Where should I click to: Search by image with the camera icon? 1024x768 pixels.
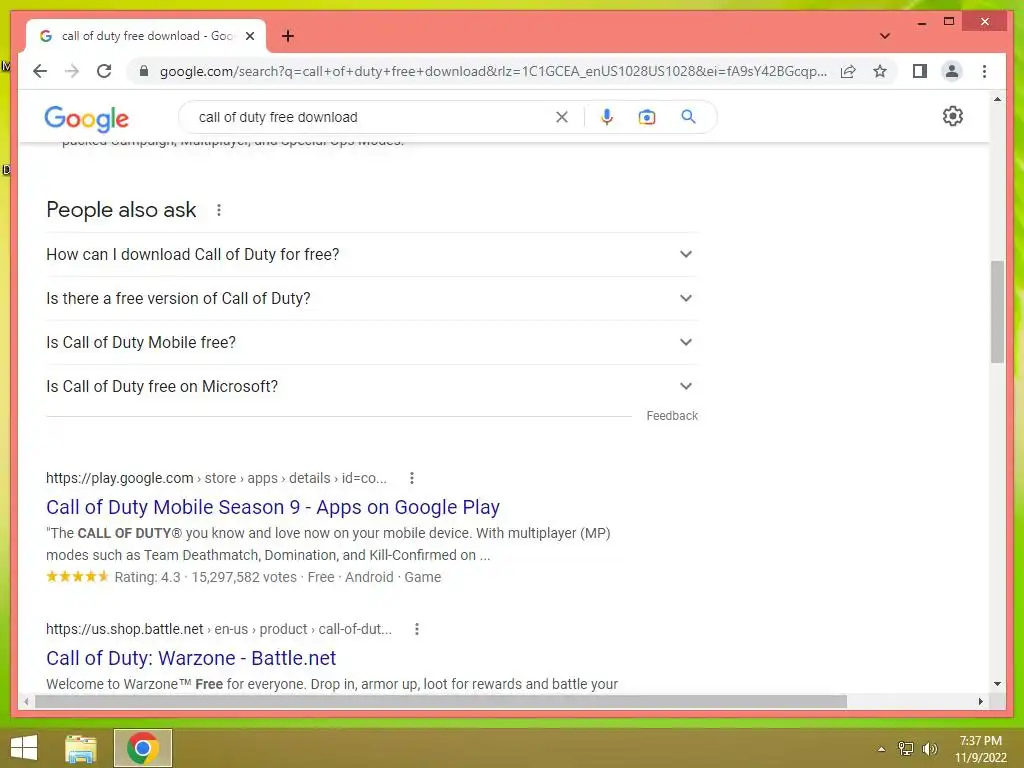(647, 117)
